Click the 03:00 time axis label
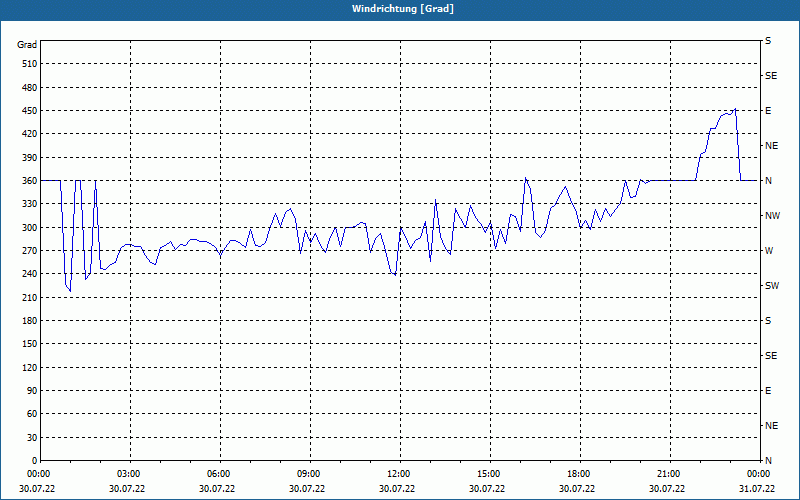This screenshot has width=800, height=500. tap(127, 474)
